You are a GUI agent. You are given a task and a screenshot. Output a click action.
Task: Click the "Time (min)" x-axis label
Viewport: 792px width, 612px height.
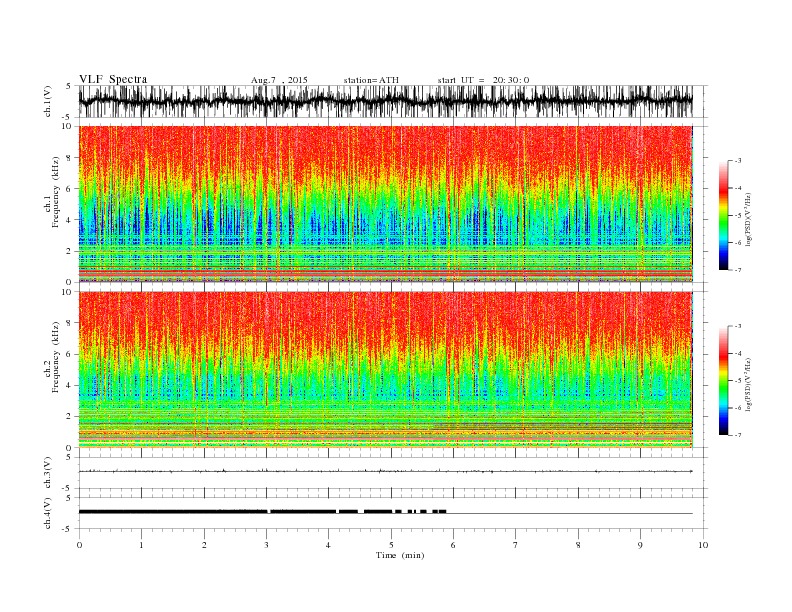pyautogui.click(x=400, y=555)
